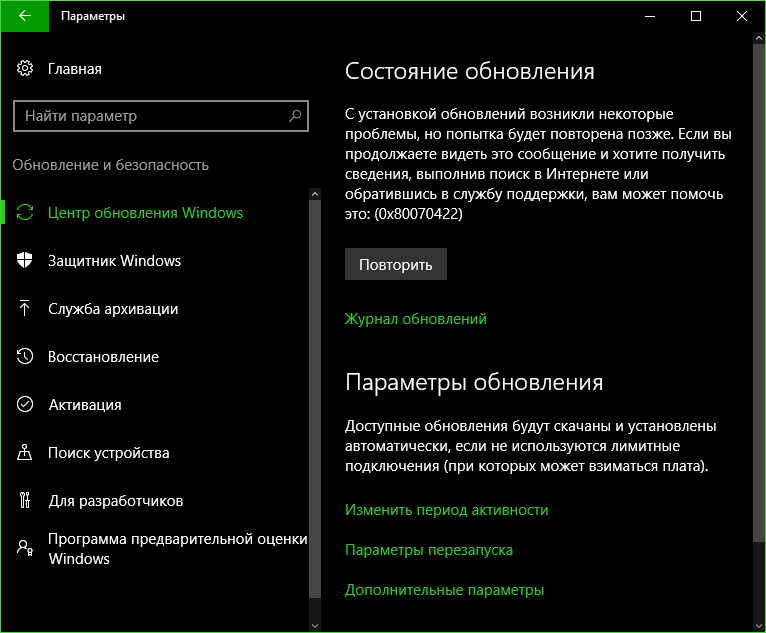This screenshot has height=633, width=766.
Task: Open the Защитник Windows section
Action: click(x=114, y=261)
